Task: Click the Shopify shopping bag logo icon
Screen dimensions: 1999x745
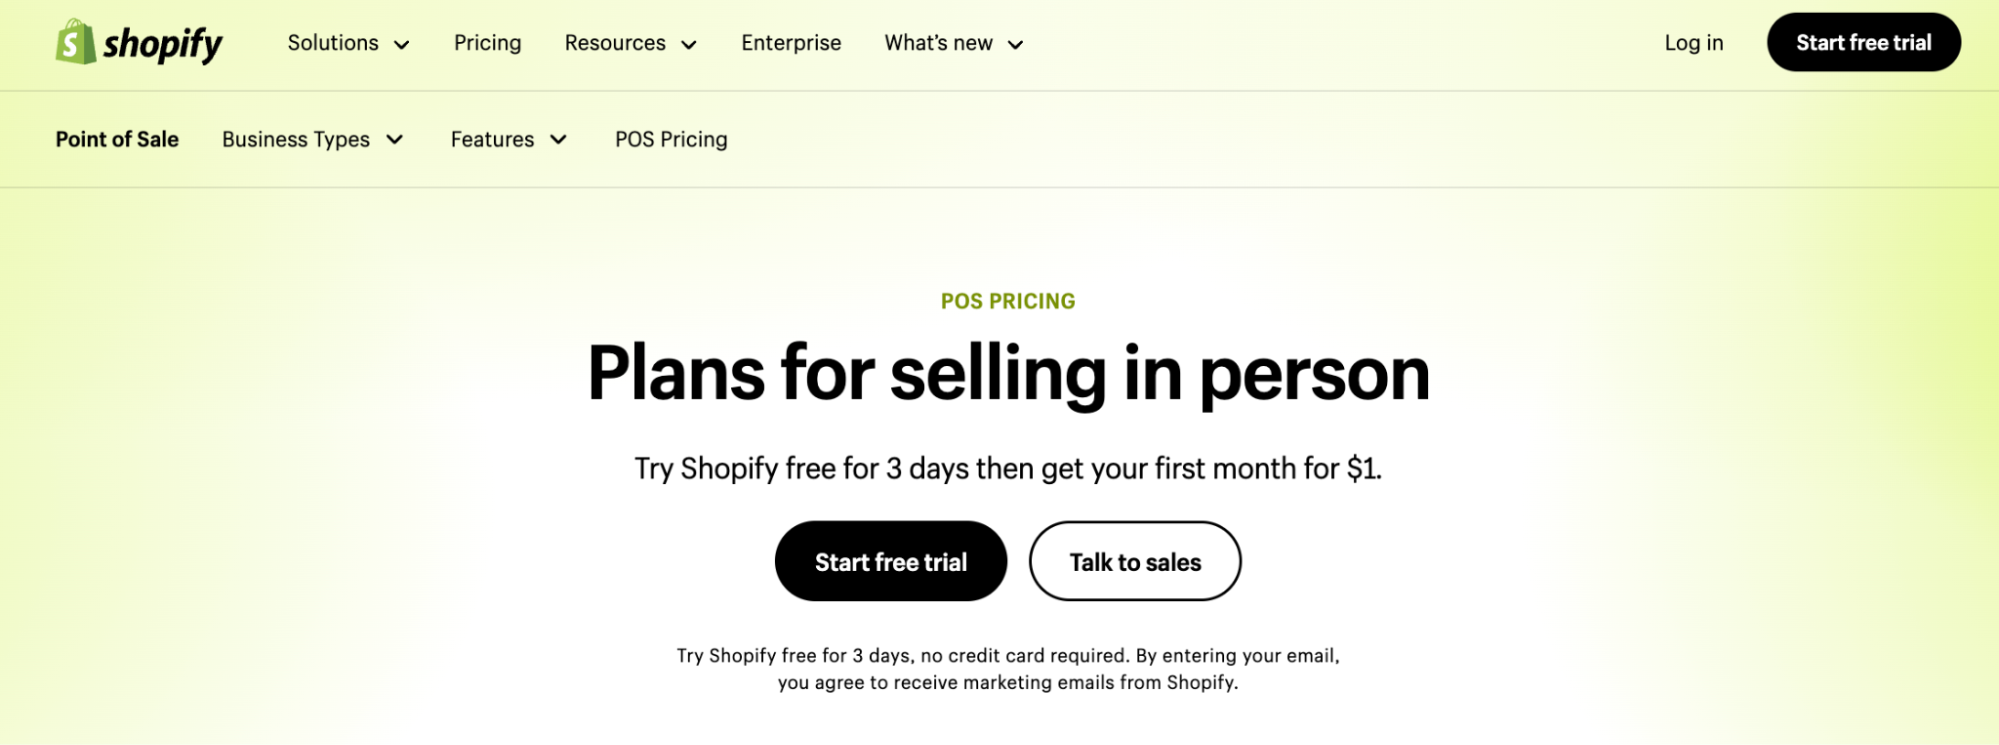Action: coord(75,43)
